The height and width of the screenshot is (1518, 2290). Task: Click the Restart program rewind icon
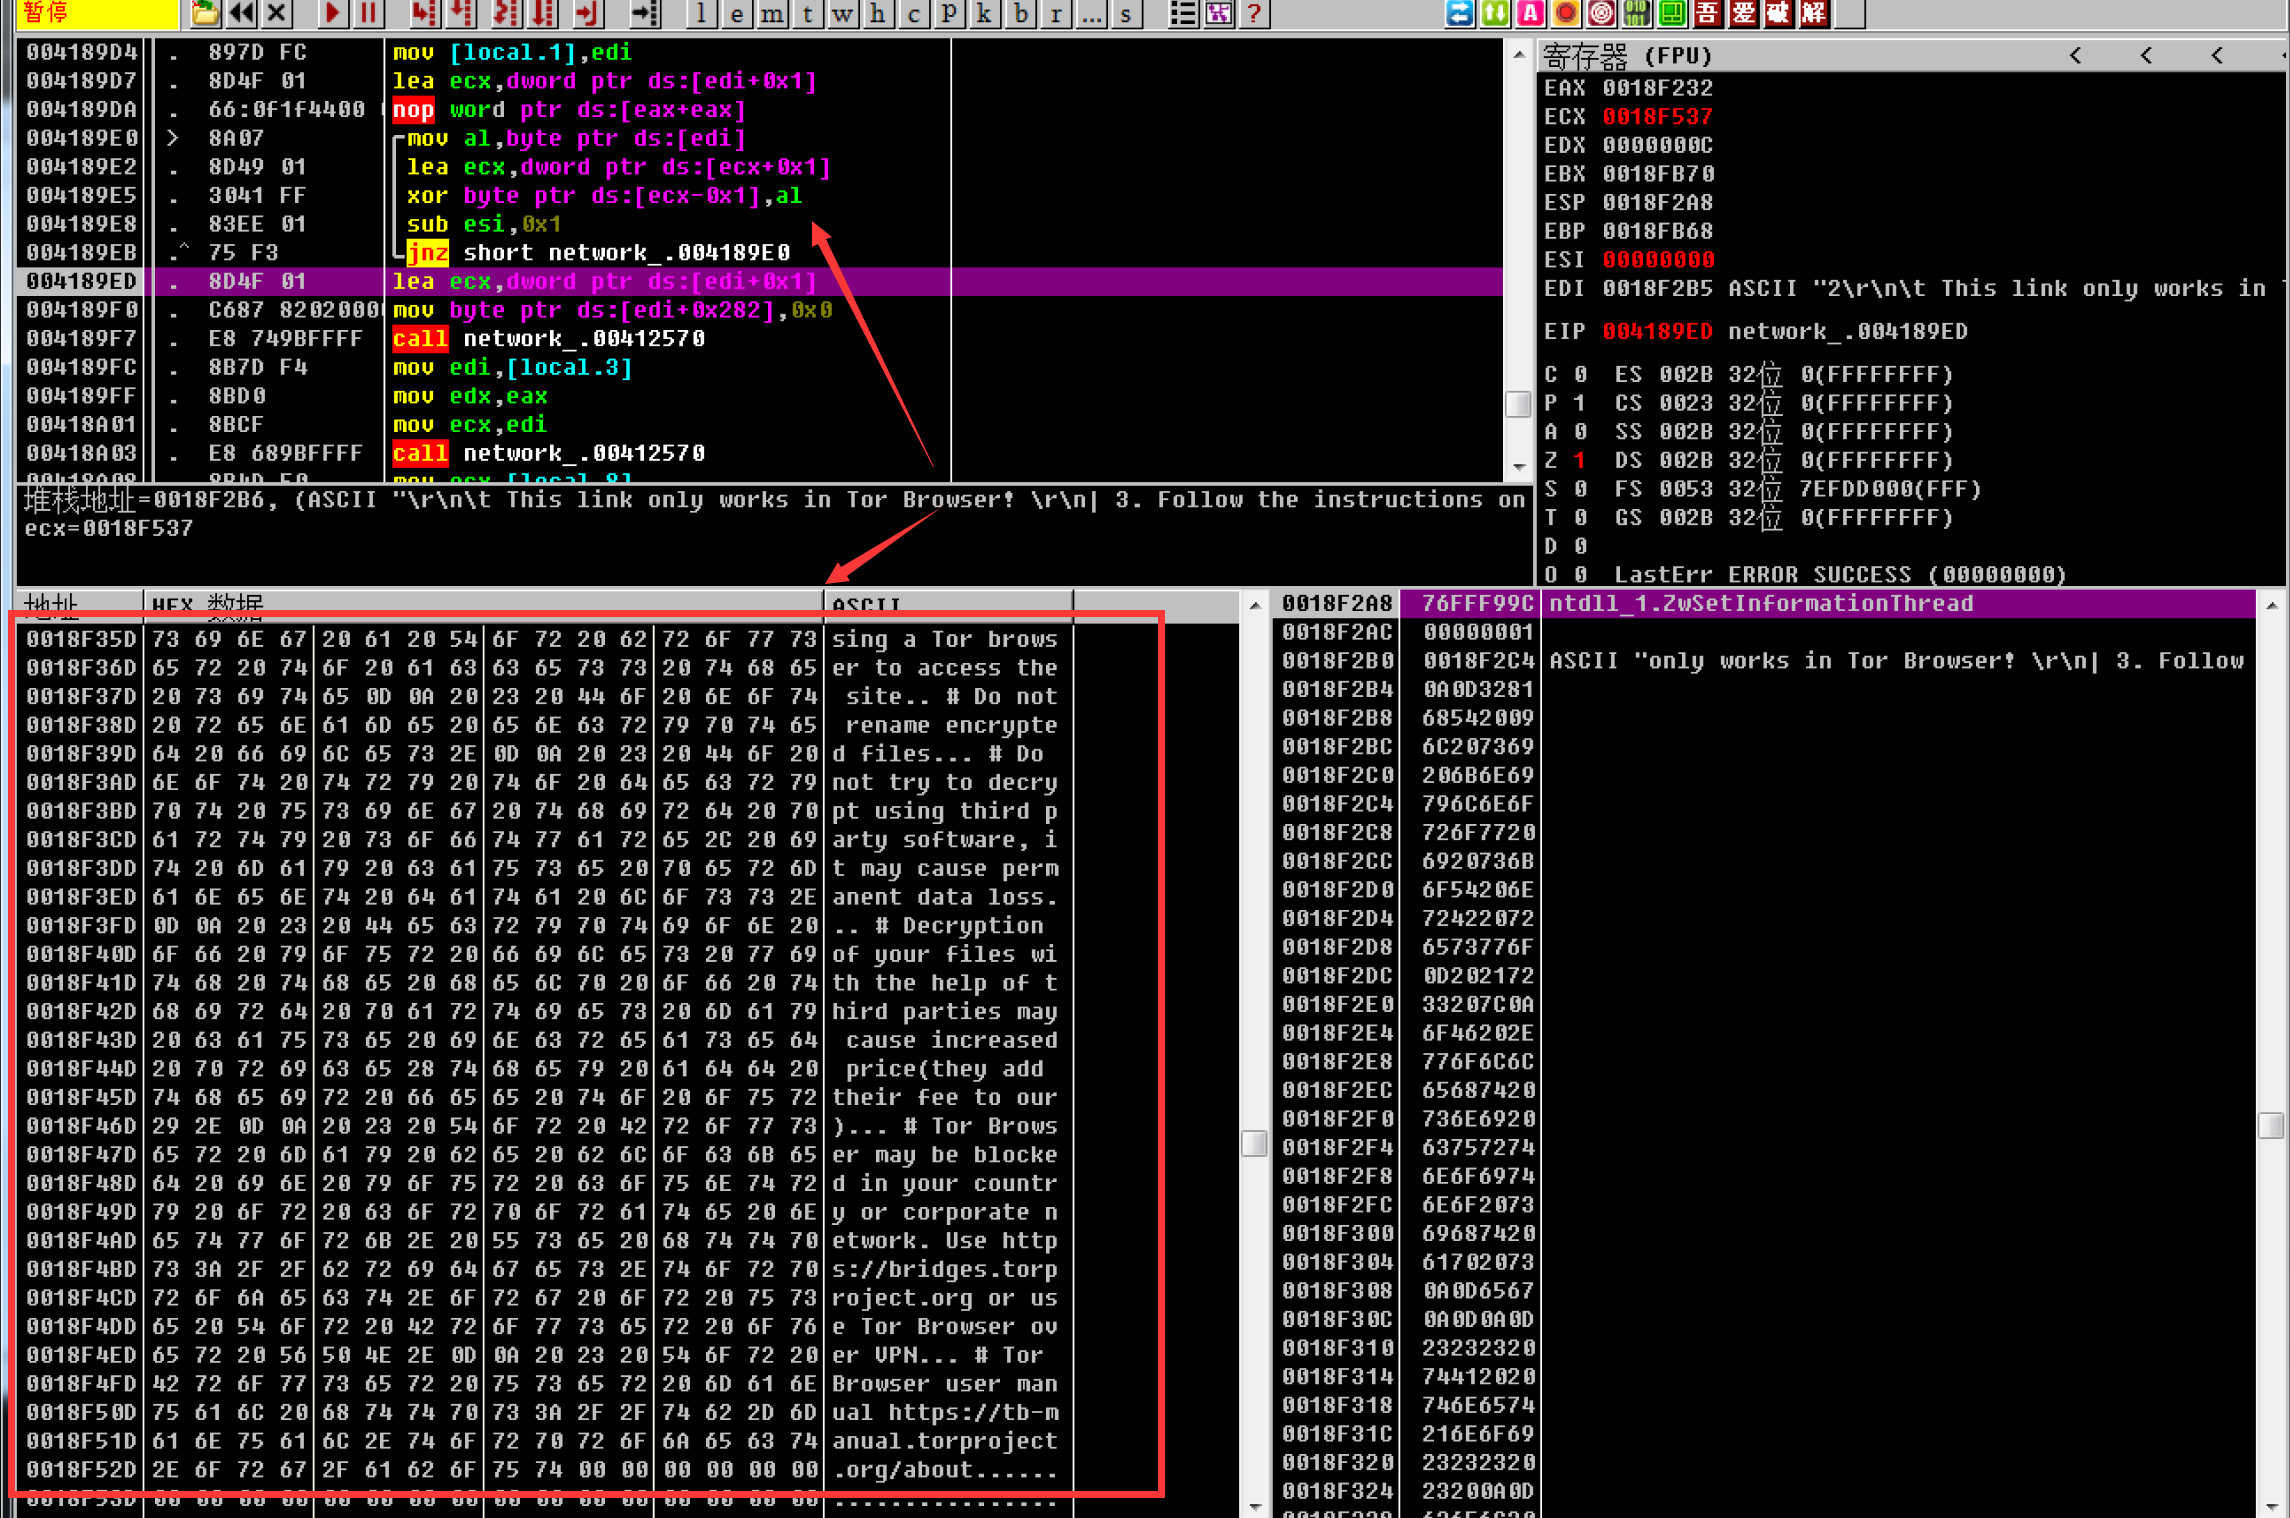241,13
